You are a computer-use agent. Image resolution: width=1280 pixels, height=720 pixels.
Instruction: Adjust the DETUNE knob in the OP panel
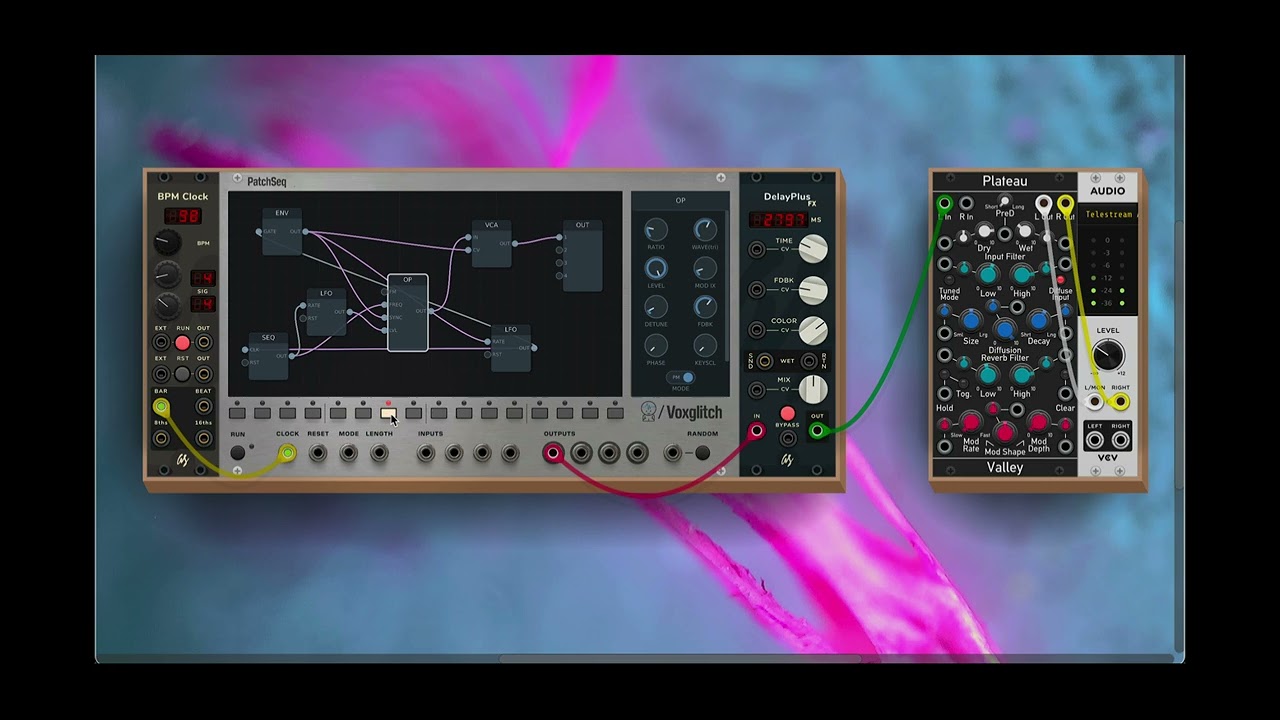coord(656,307)
